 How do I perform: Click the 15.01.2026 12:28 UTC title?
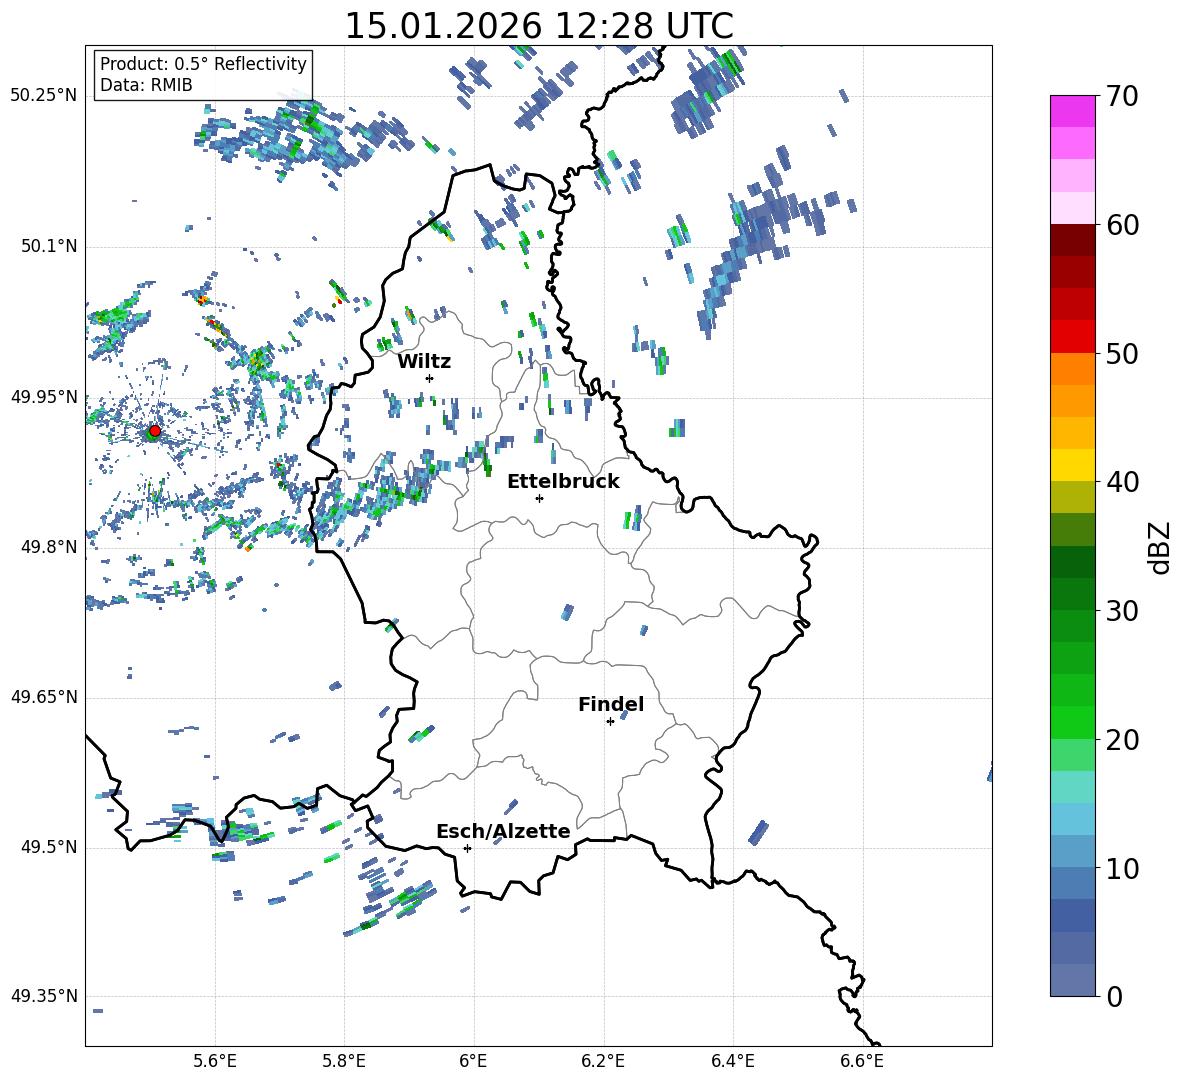tap(539, 26)
